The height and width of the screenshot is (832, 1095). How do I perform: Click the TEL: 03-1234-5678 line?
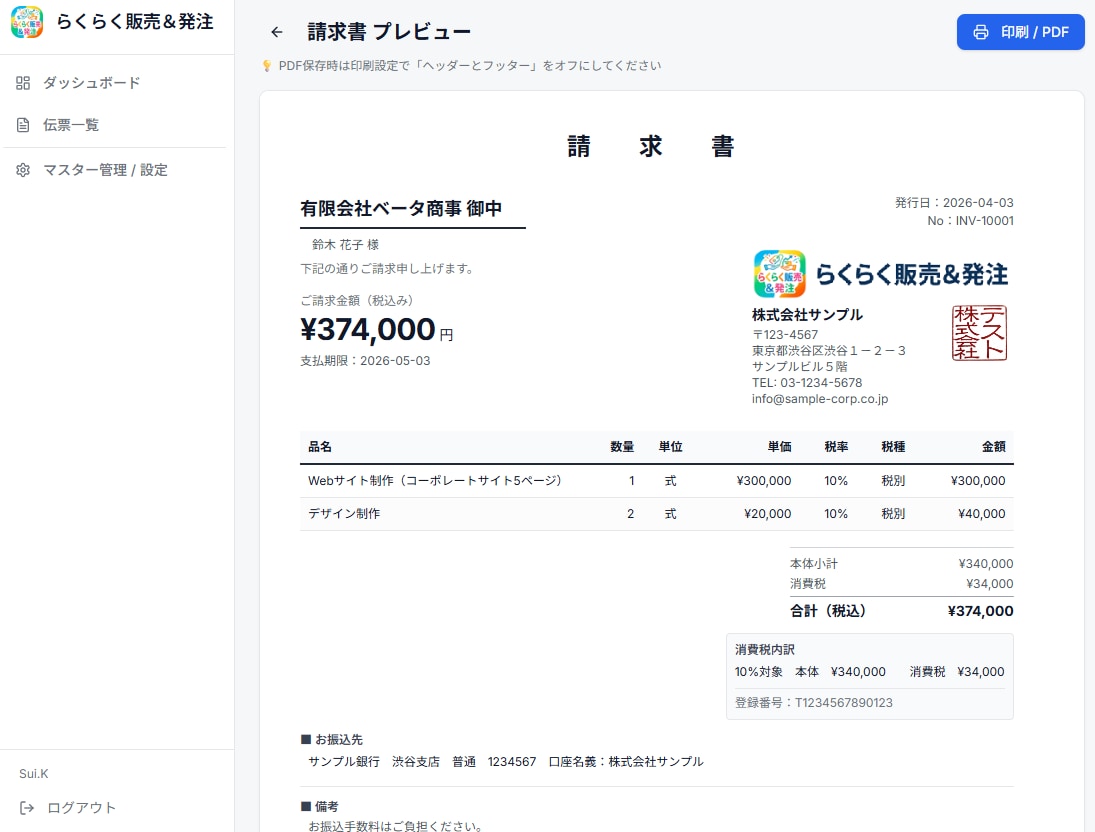807,383
